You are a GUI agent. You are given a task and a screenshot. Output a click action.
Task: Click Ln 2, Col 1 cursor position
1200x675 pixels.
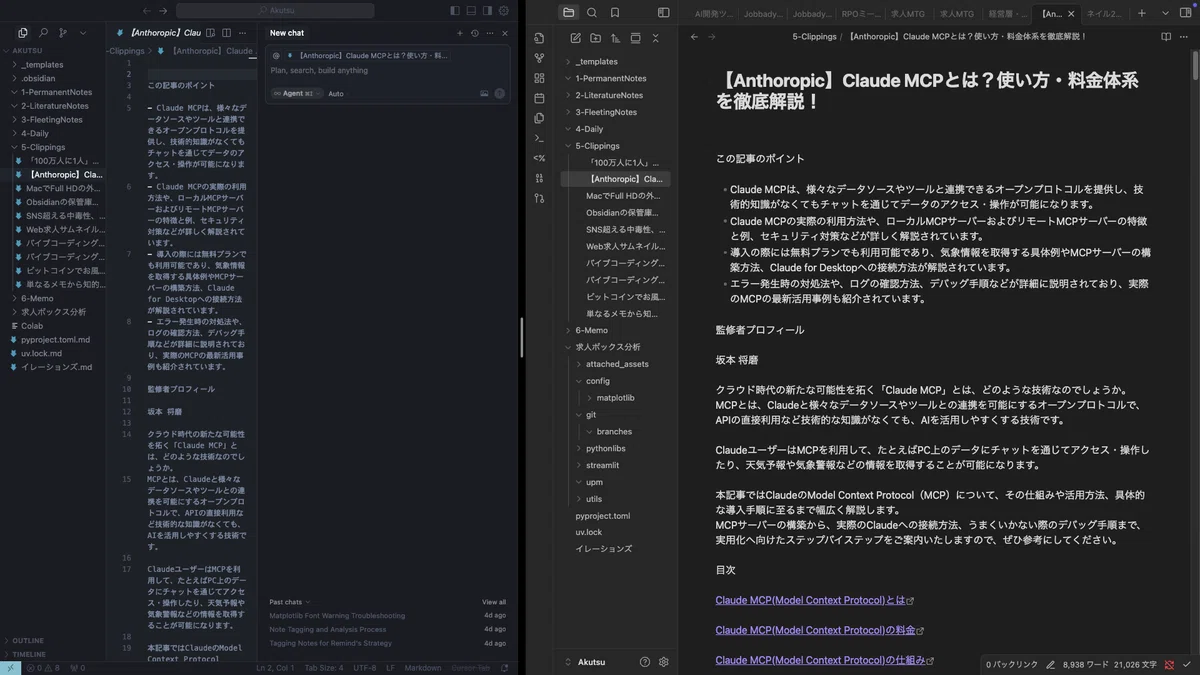(275, 667)
